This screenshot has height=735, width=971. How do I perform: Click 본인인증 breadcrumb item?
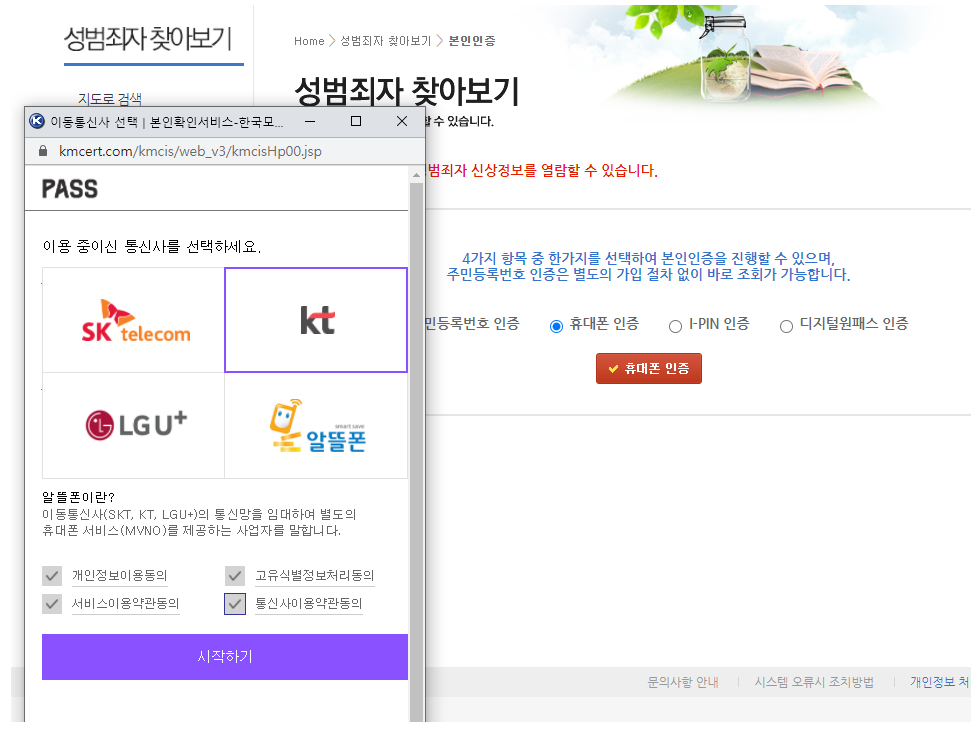(x=472, y=41)
